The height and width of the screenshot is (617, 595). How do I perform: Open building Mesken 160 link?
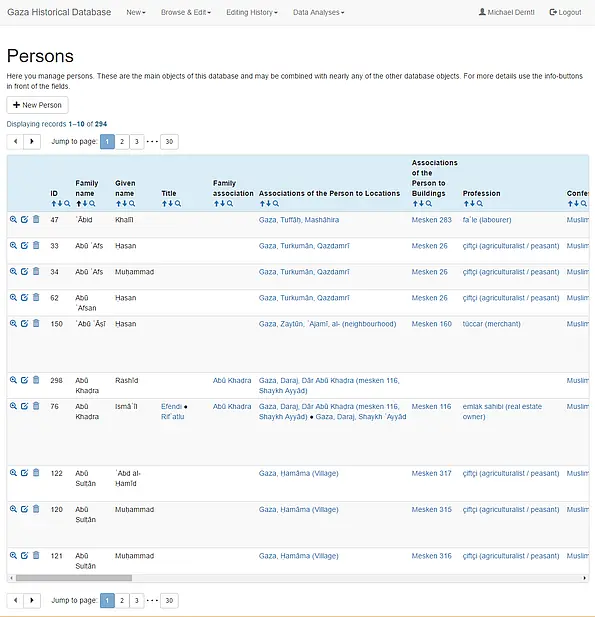(431, 324)
